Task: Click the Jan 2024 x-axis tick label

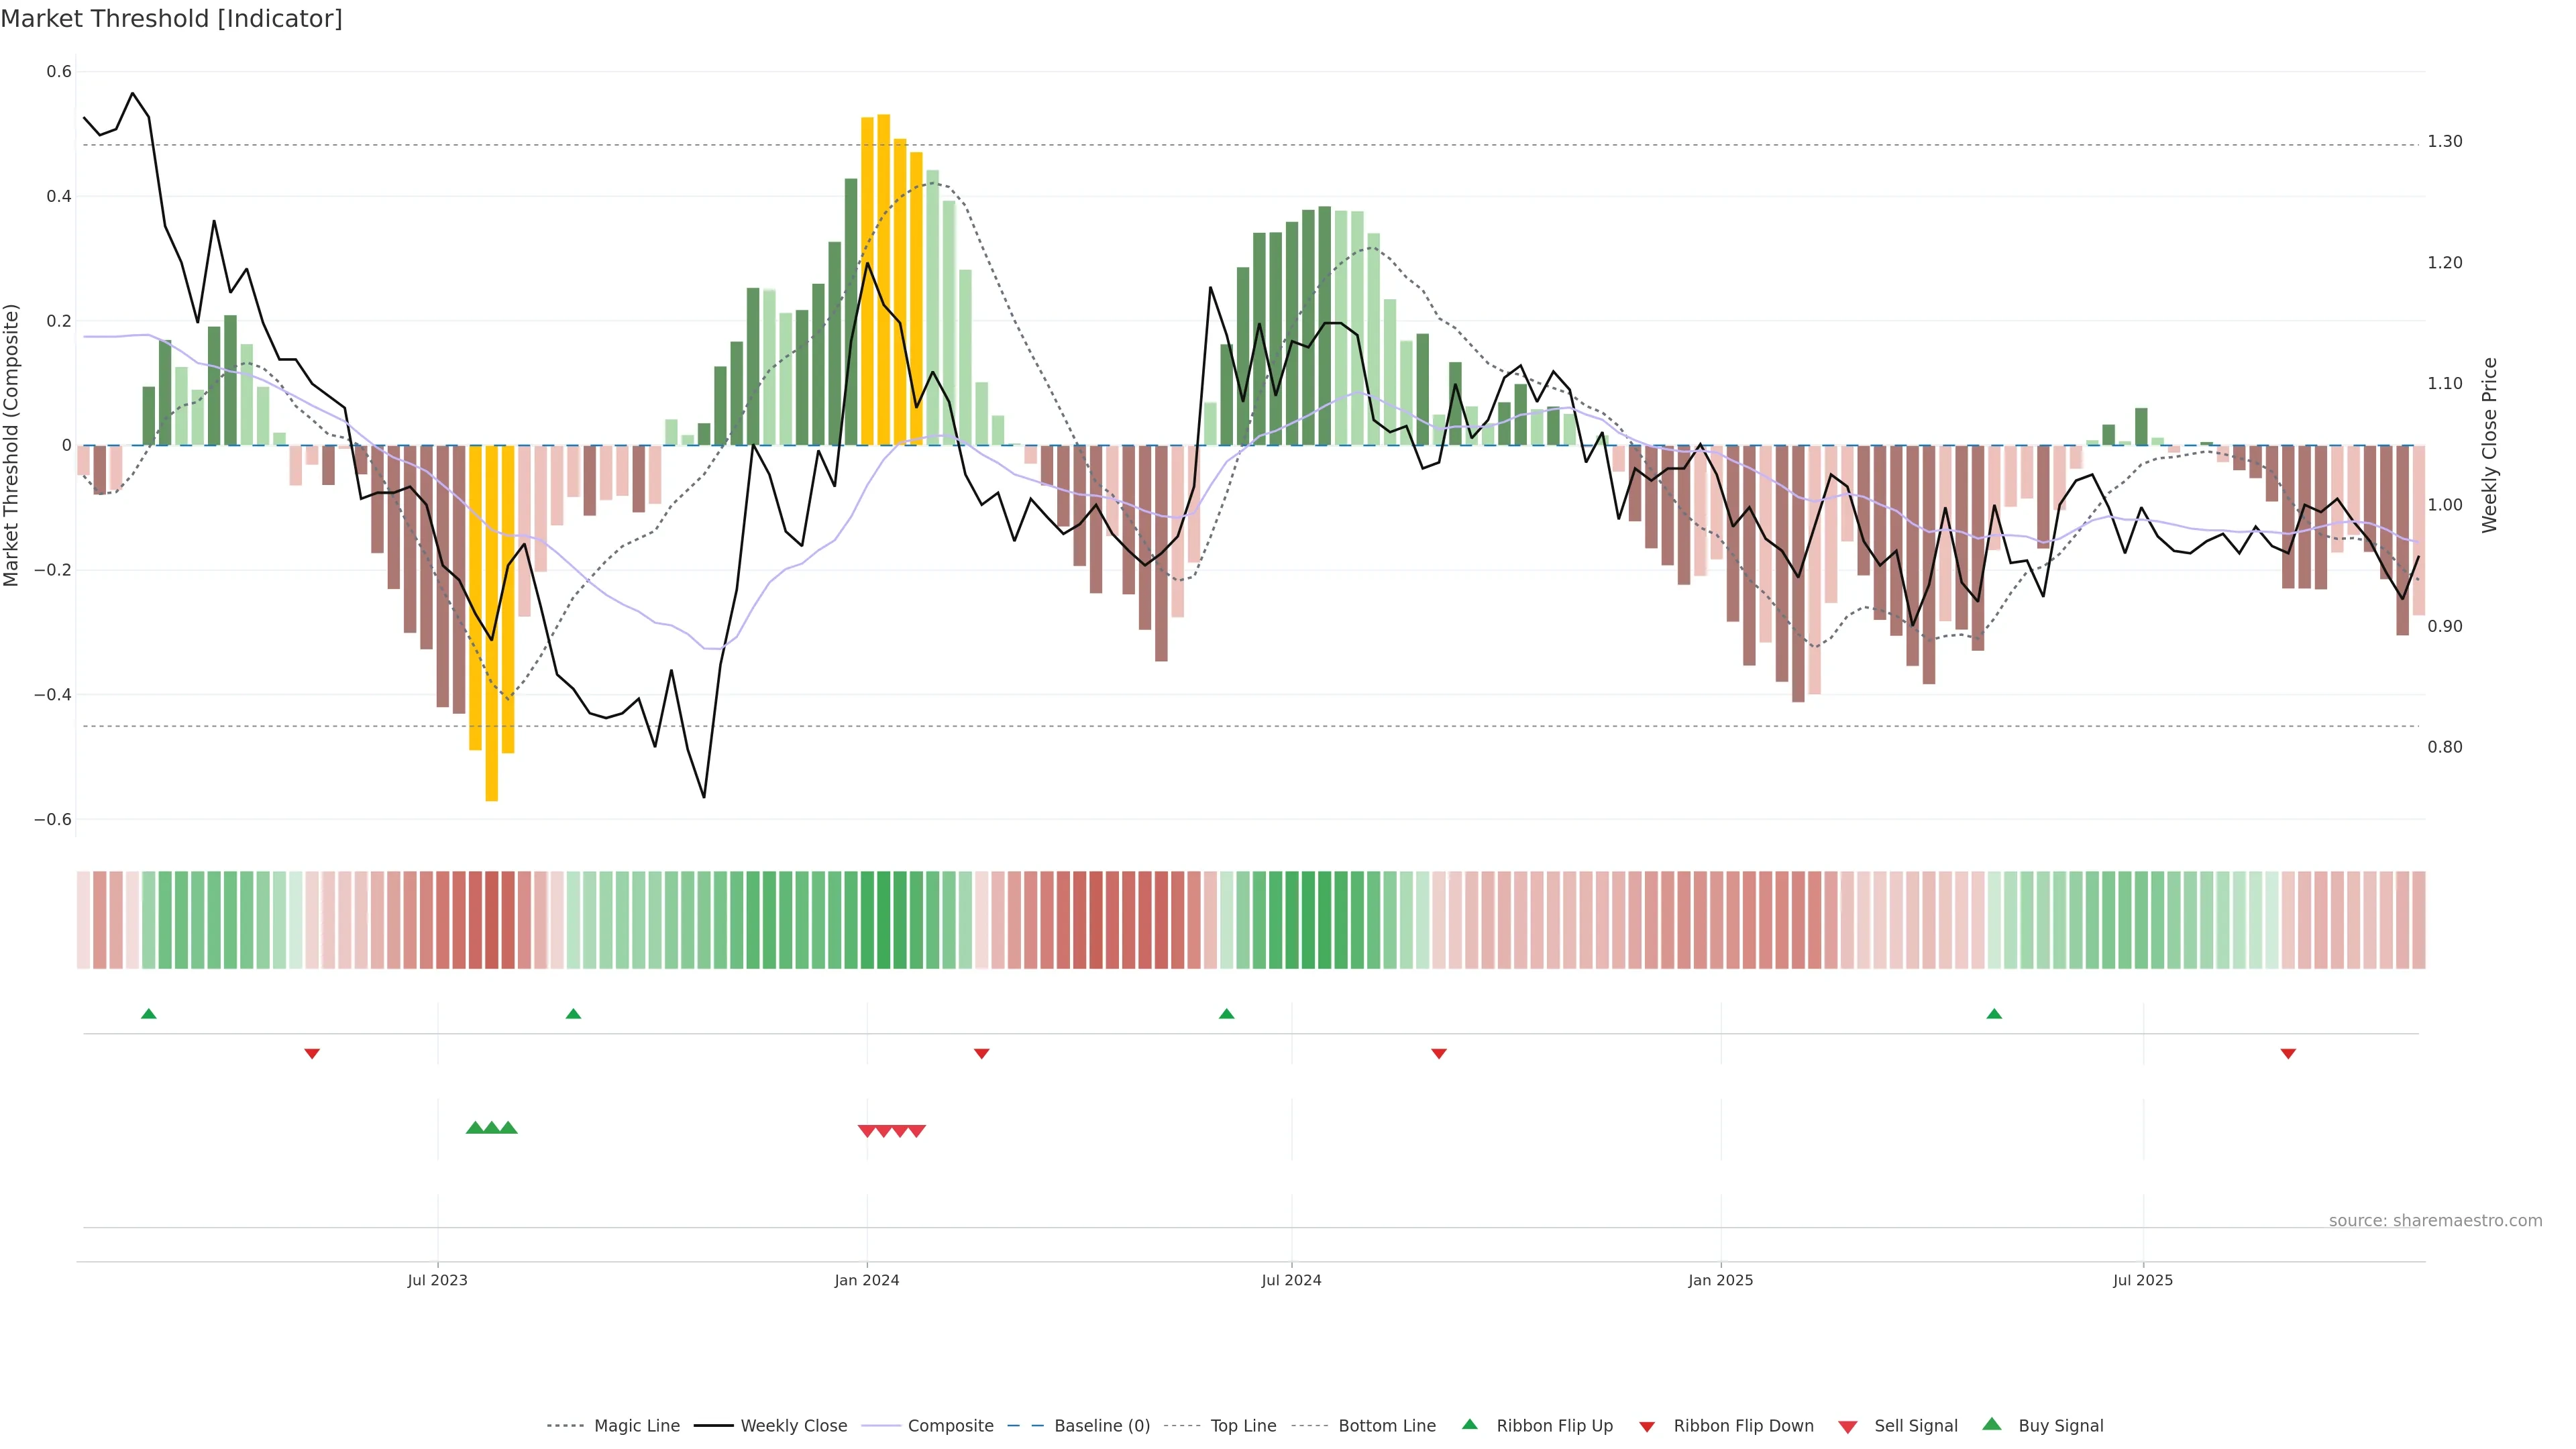Action: tap(867, 1280)
